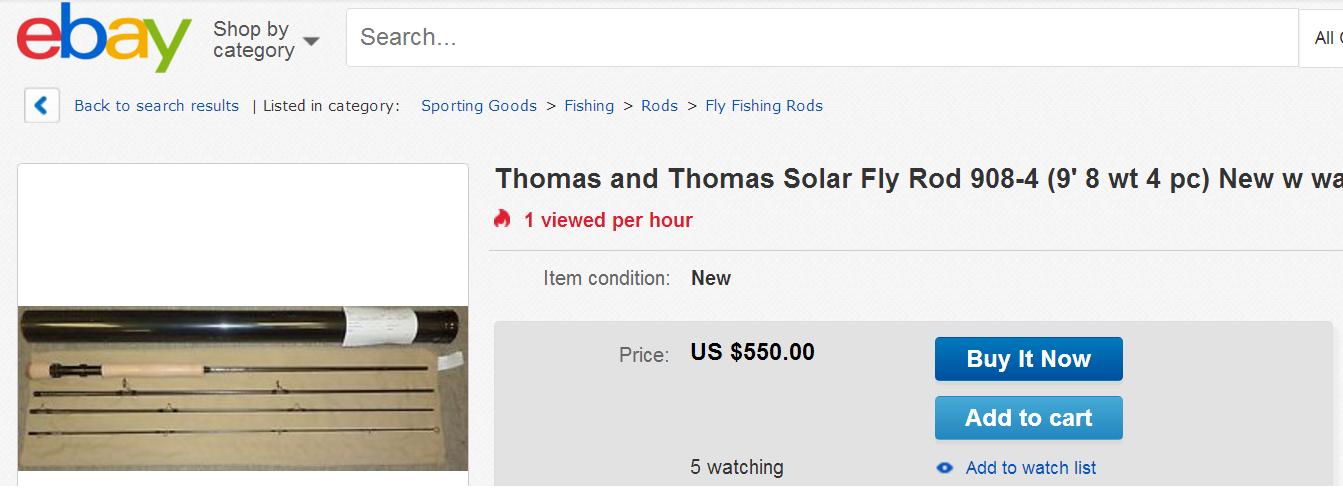Click the US $550.00 price text

tap(752, 352)
